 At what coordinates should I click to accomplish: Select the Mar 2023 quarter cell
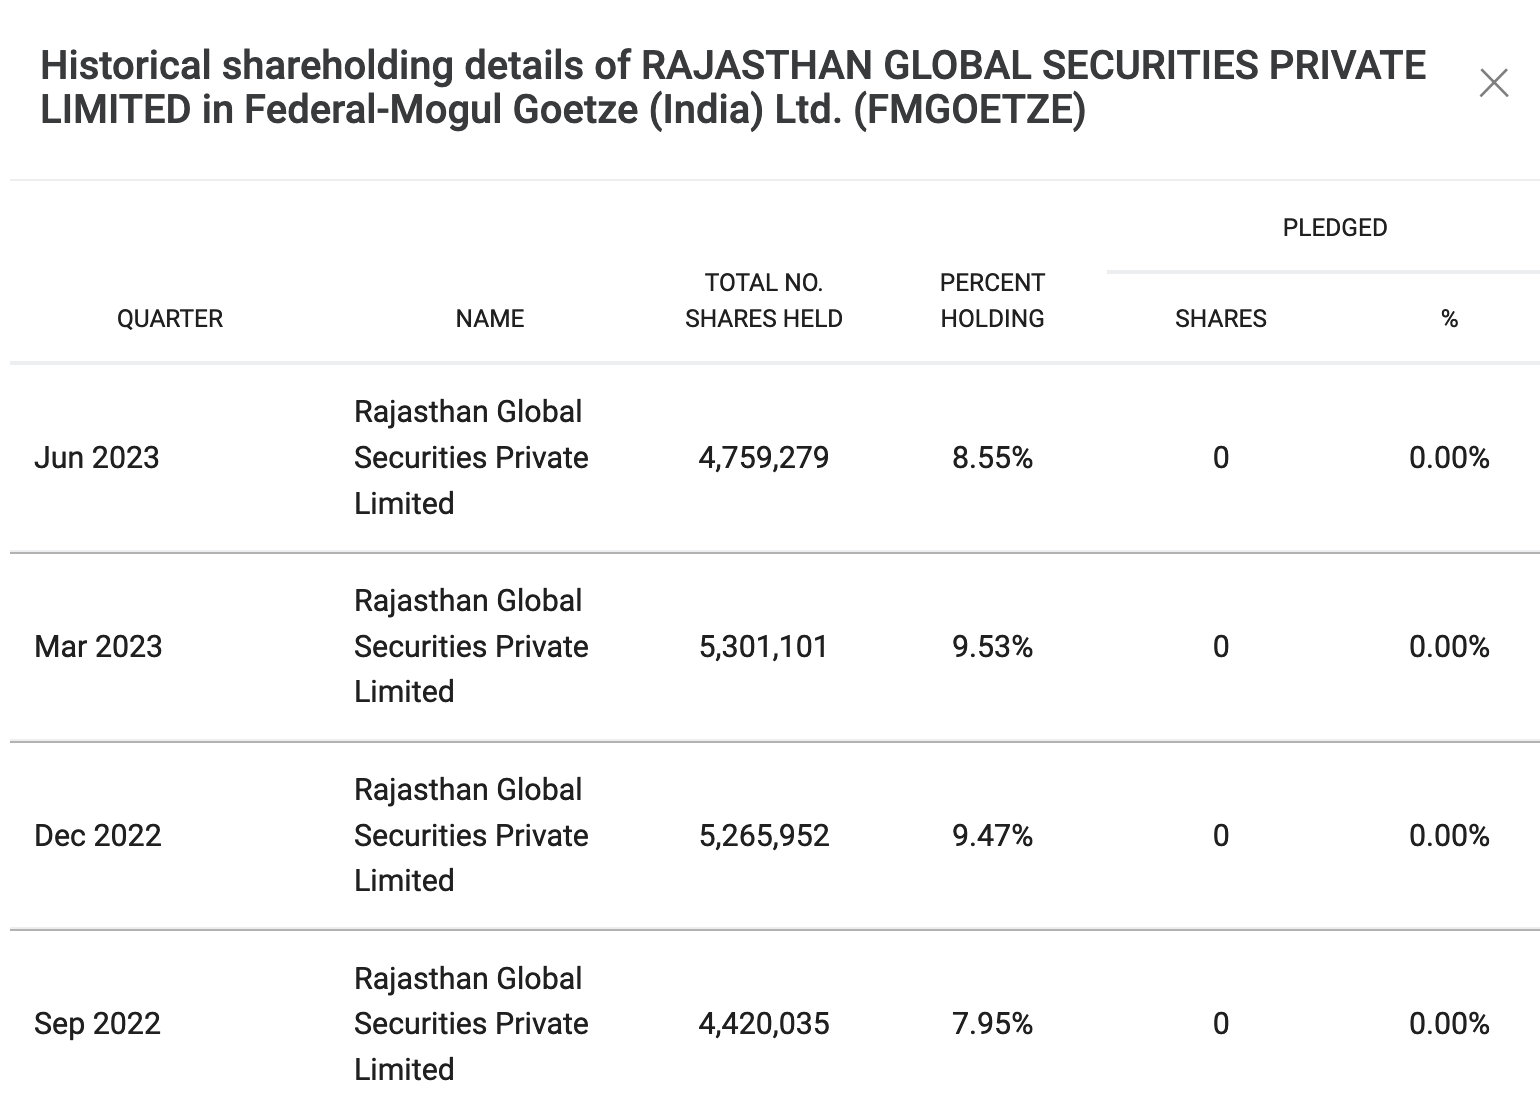[x=98, y=647]
